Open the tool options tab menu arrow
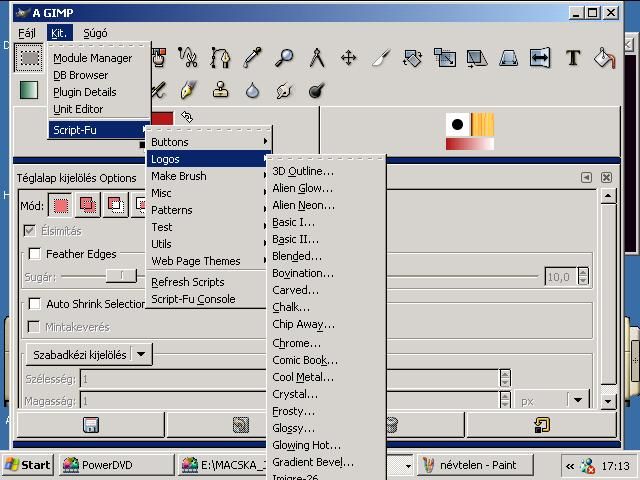 [586, 178]
